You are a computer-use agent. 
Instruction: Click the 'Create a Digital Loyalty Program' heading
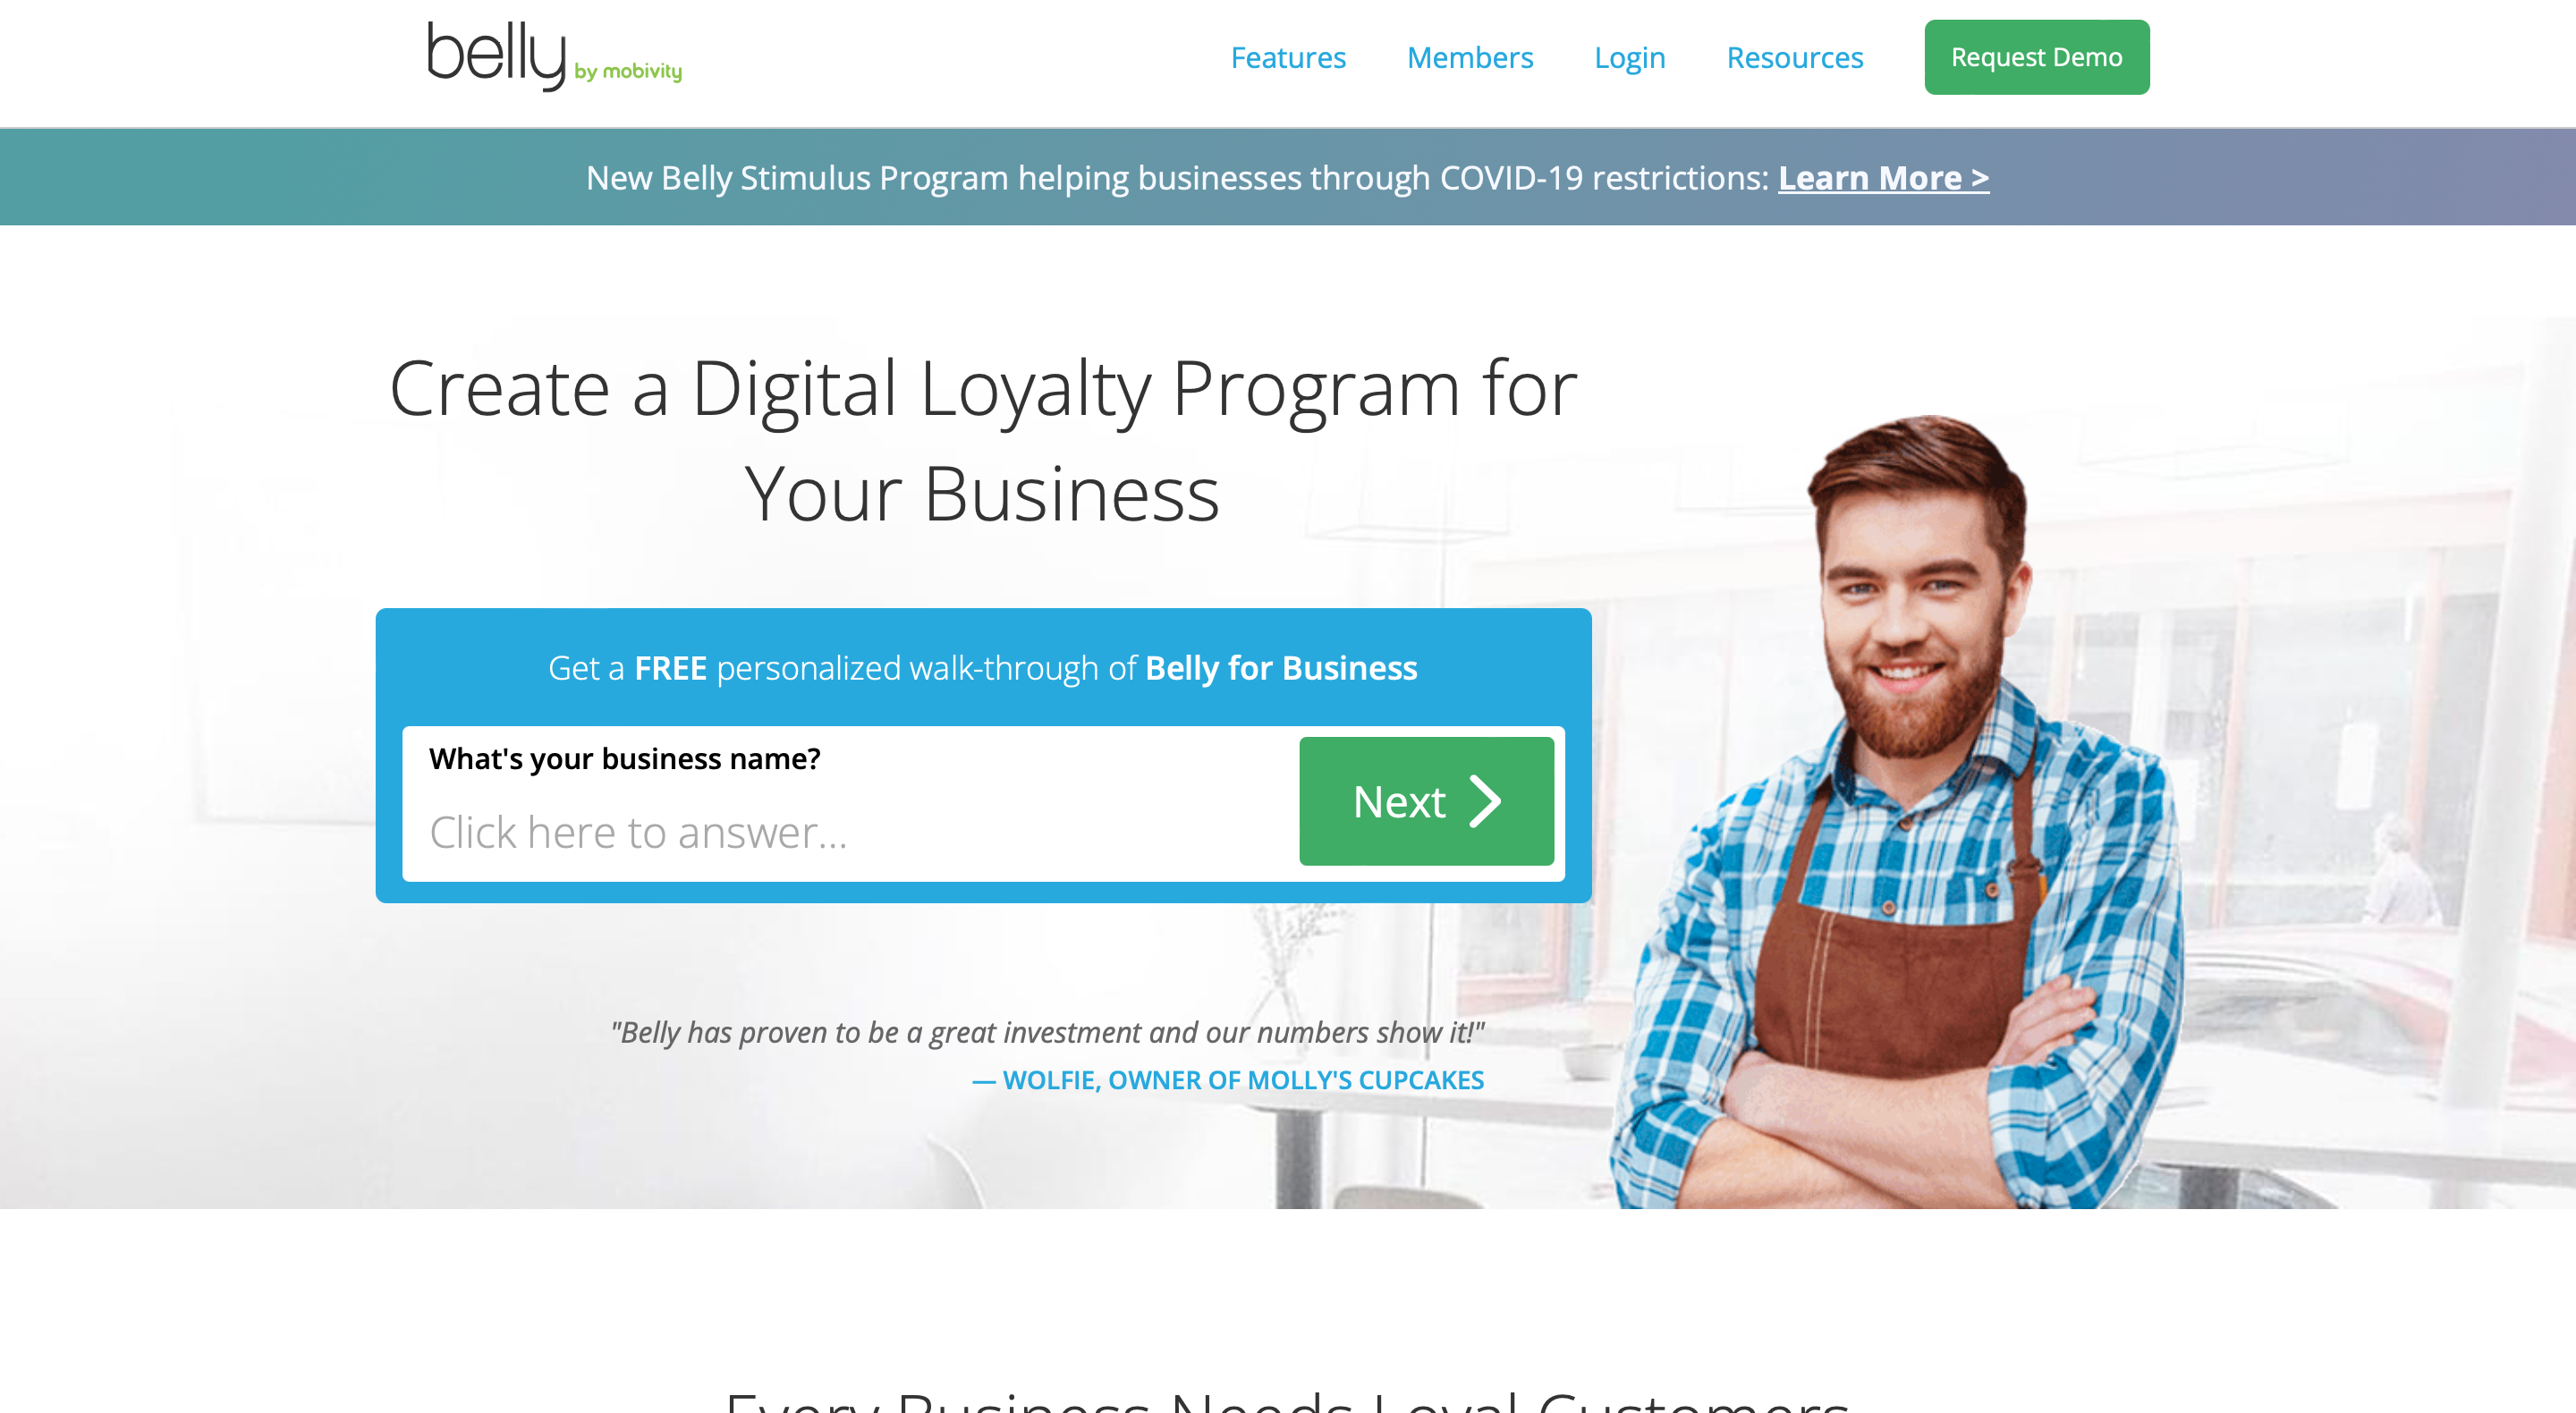[x=983, y=441]
